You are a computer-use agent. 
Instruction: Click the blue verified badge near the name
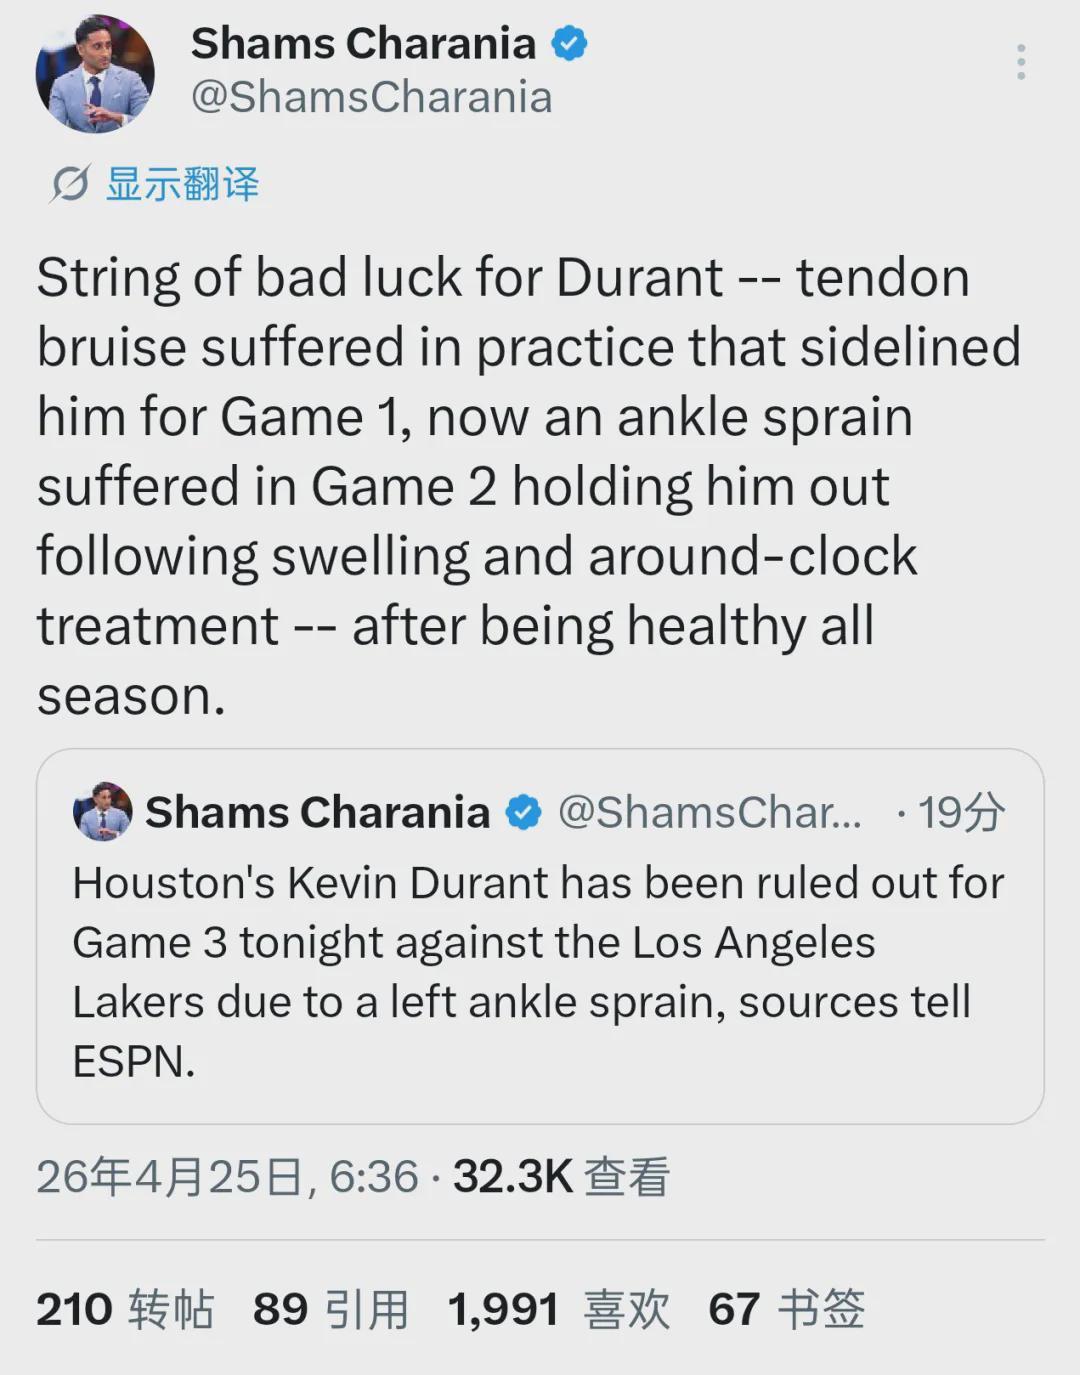click(x=570, y=44)
